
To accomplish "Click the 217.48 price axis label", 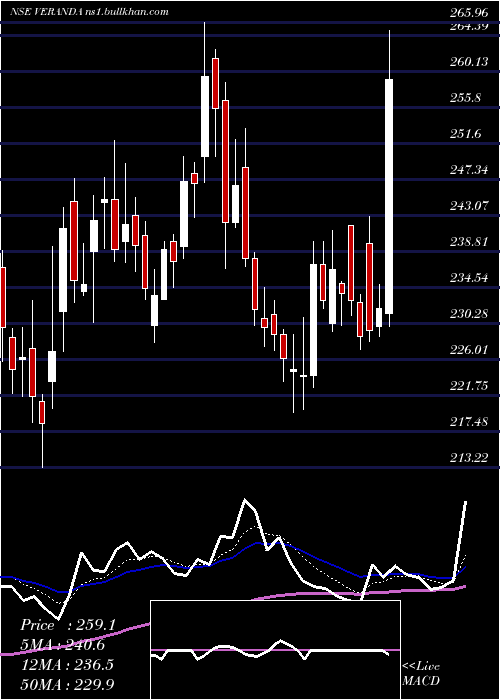I will 469,421.
